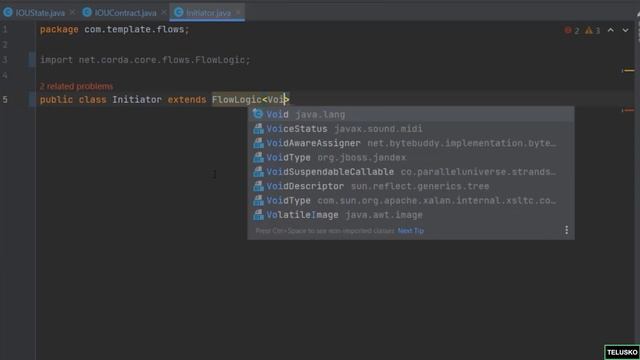Click the IOUContract.java class icon
The width and height of the screenshot is (640, 360).
87,13
